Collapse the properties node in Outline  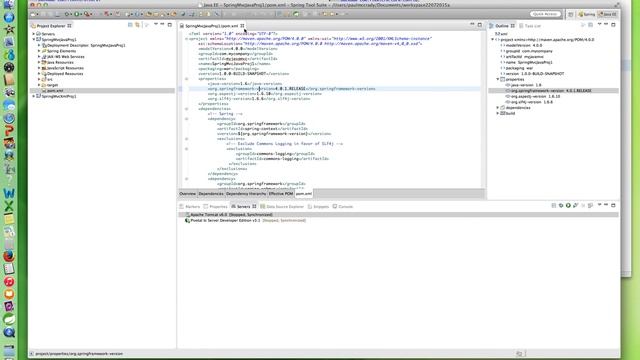tap(498, 79)
